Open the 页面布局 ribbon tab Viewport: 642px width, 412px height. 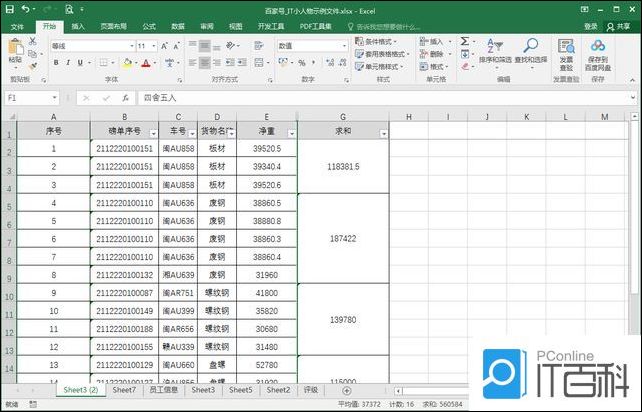113,27
